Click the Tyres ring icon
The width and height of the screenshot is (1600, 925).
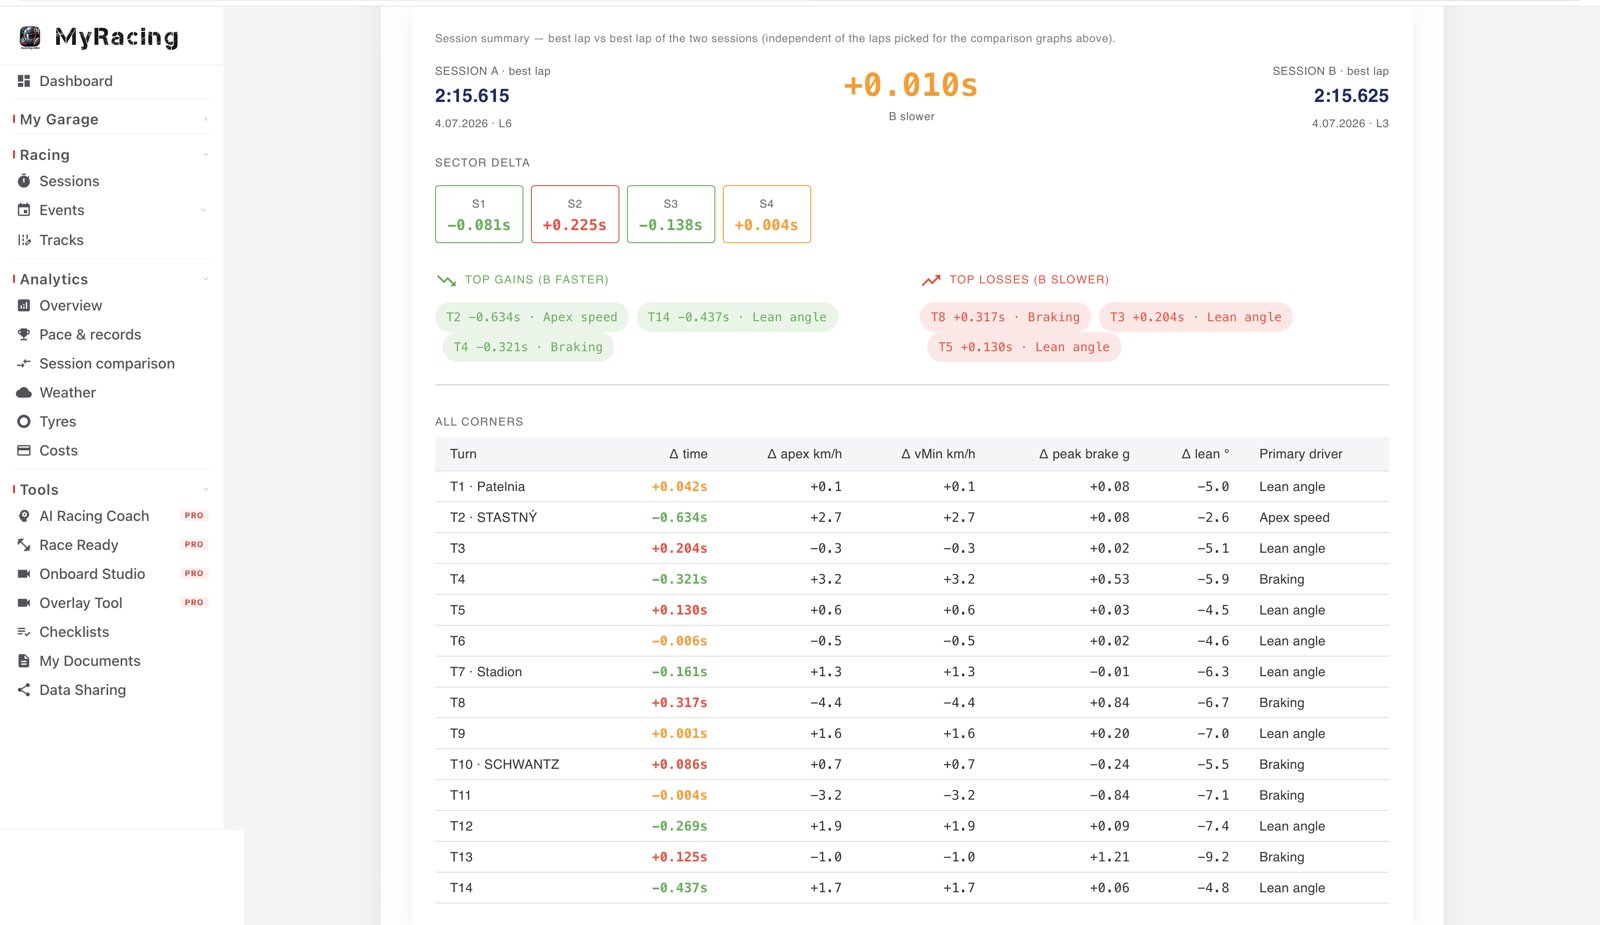24,421
